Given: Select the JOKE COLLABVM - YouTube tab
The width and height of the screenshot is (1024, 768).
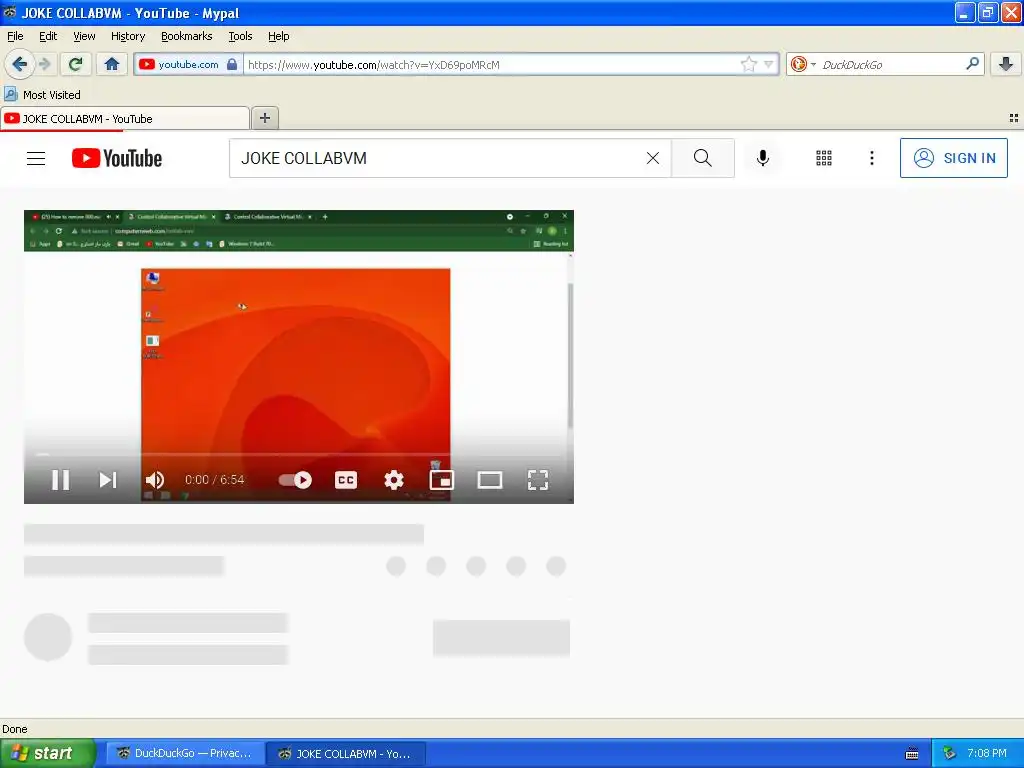Looking at the screenshot, I should [125, 119].
